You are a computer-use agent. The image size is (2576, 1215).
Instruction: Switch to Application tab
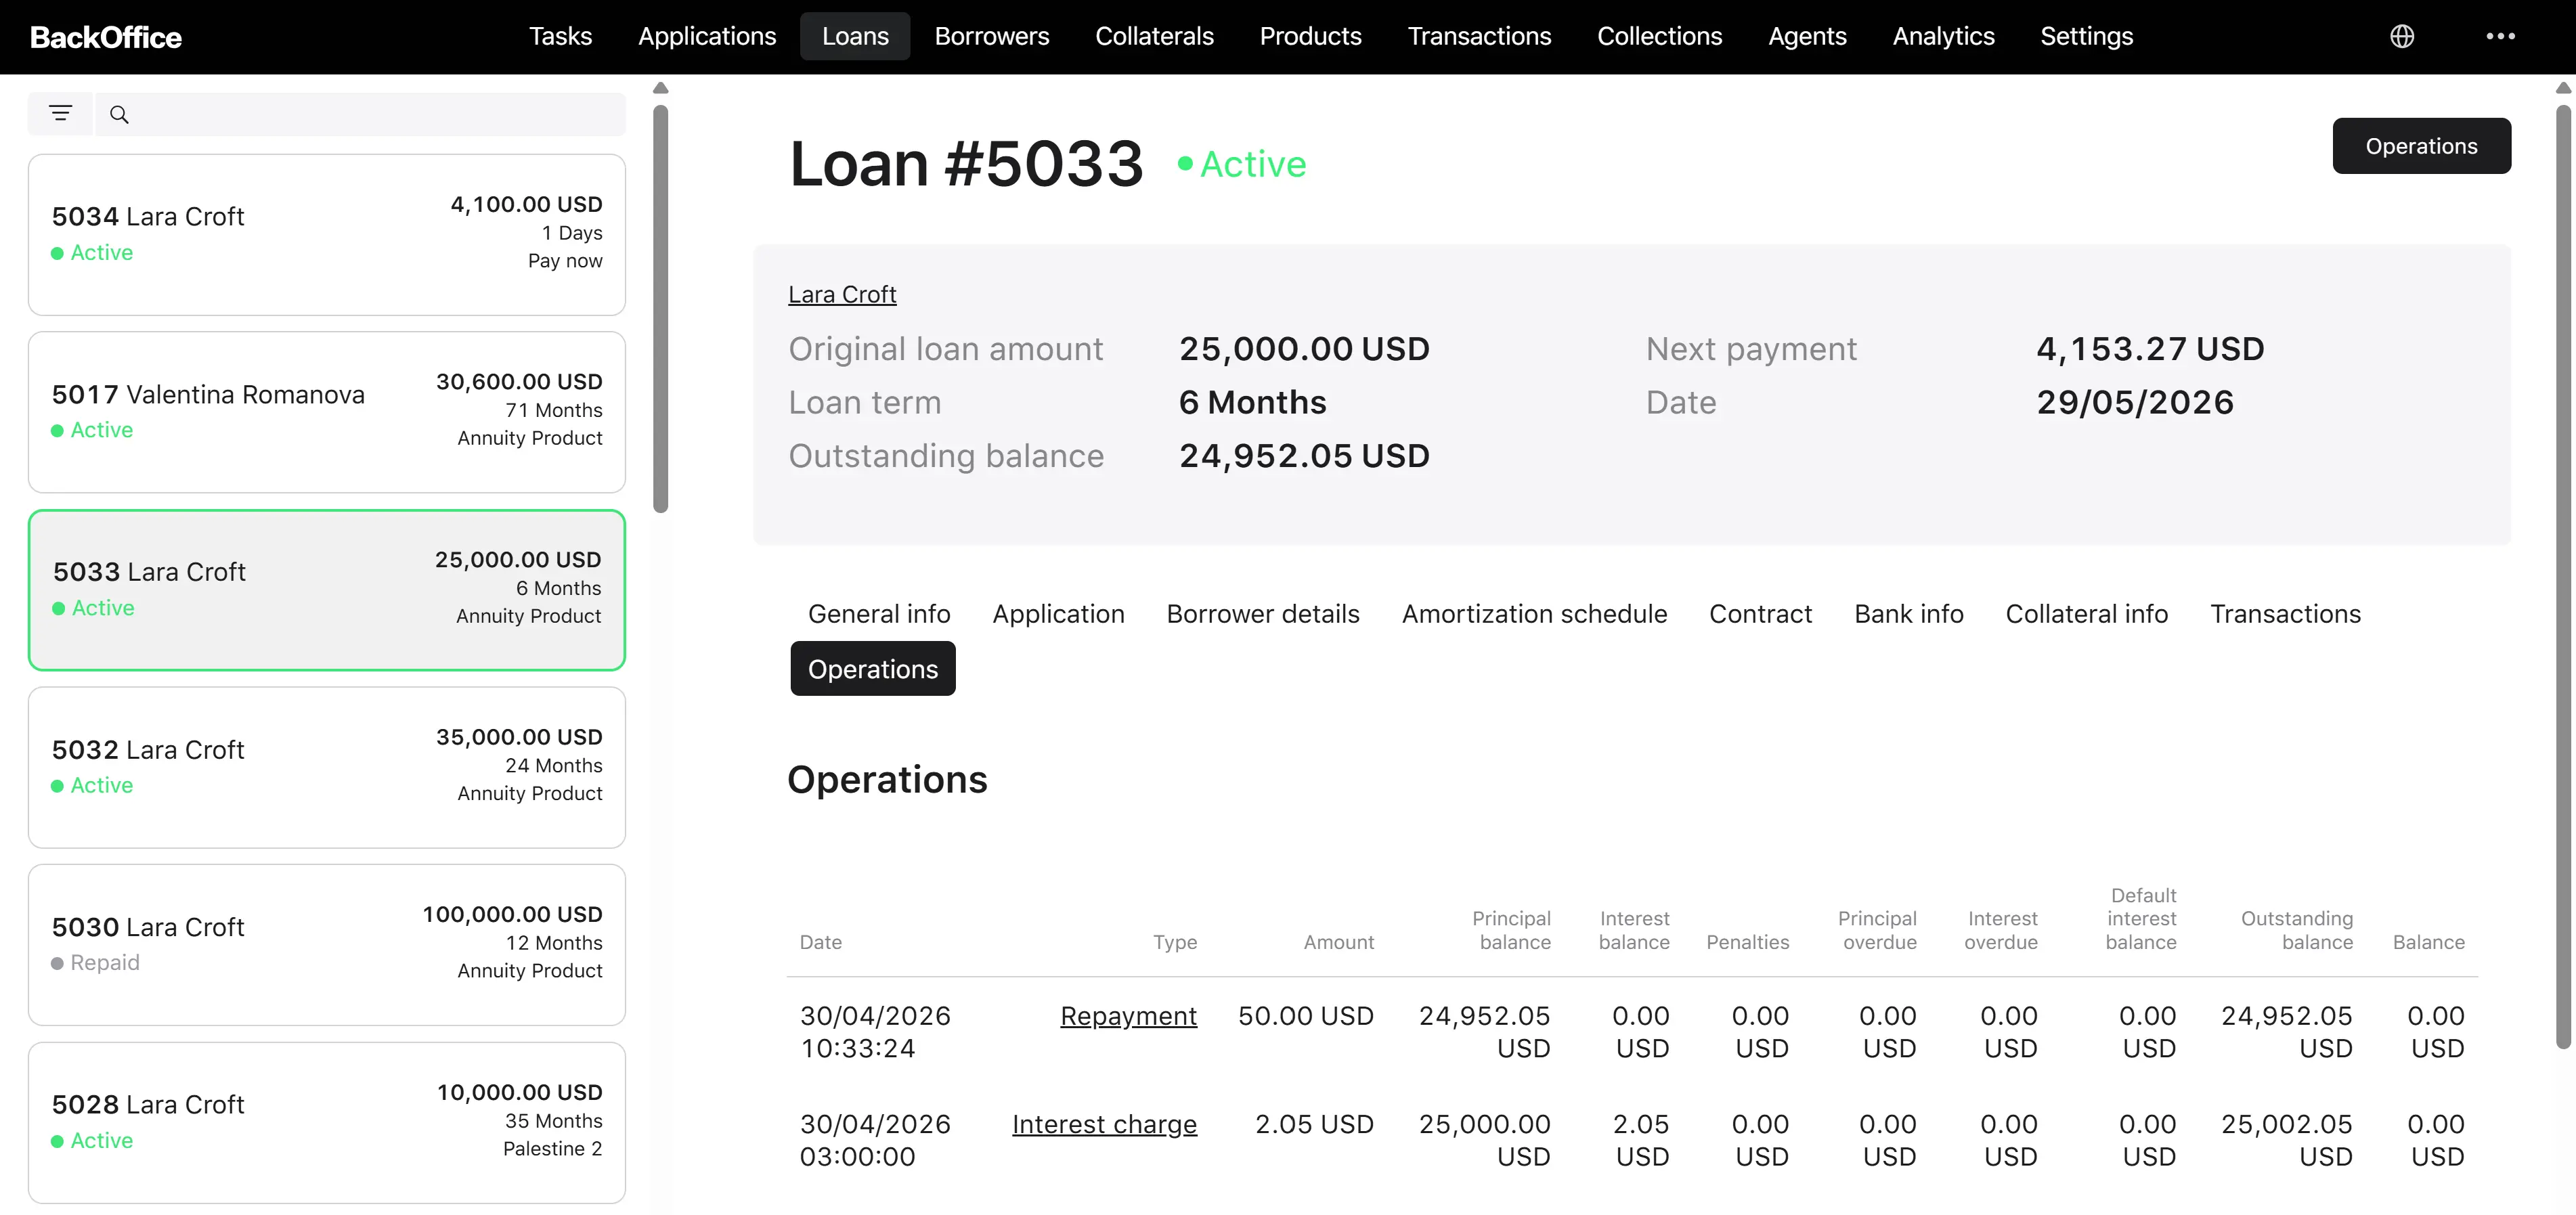click(1058, 614)
